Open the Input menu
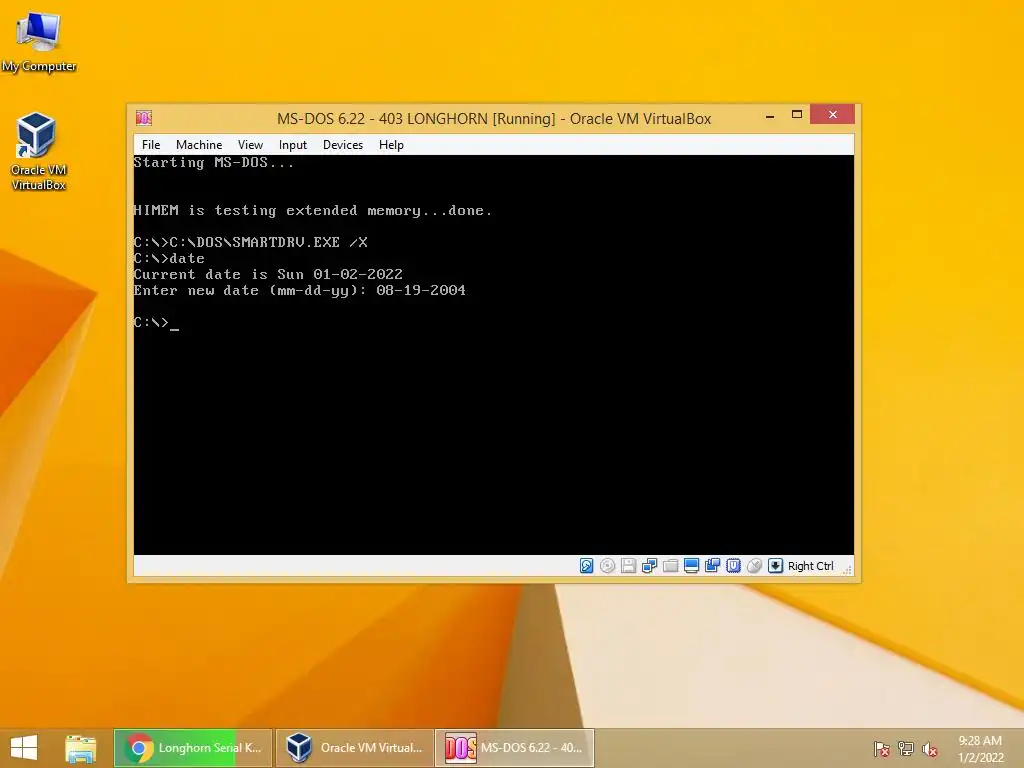The image size is (1024, 768). pyautogui.click(x=293, y=144)
